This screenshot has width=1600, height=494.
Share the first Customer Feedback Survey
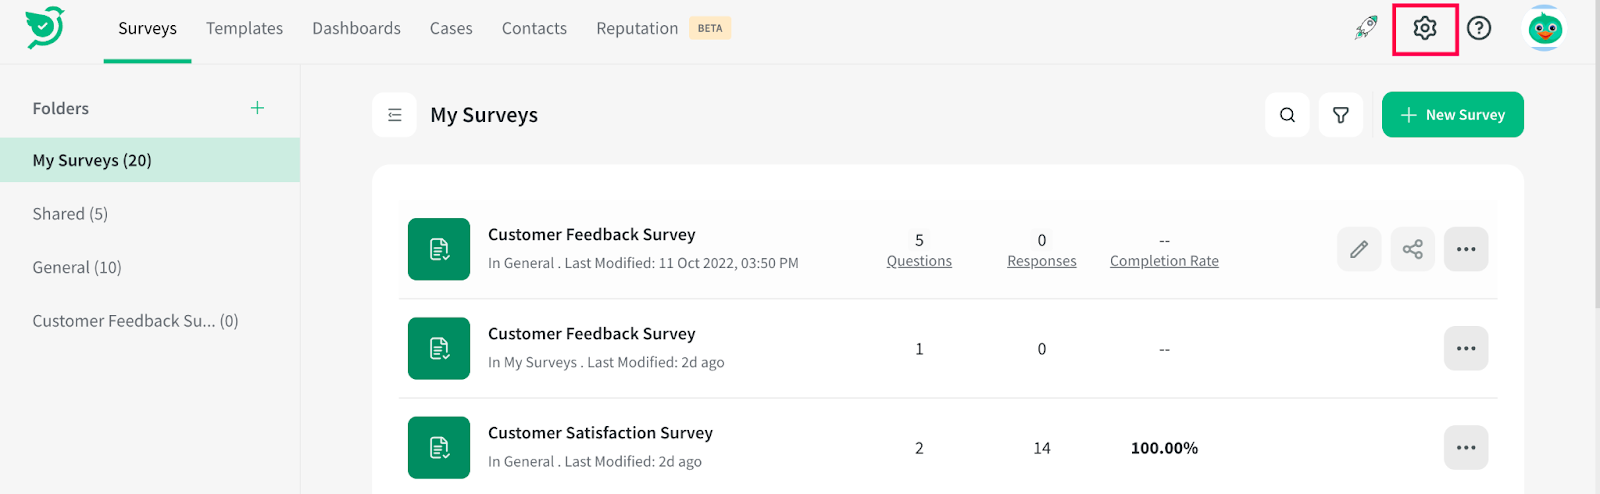click(1412, 249)
